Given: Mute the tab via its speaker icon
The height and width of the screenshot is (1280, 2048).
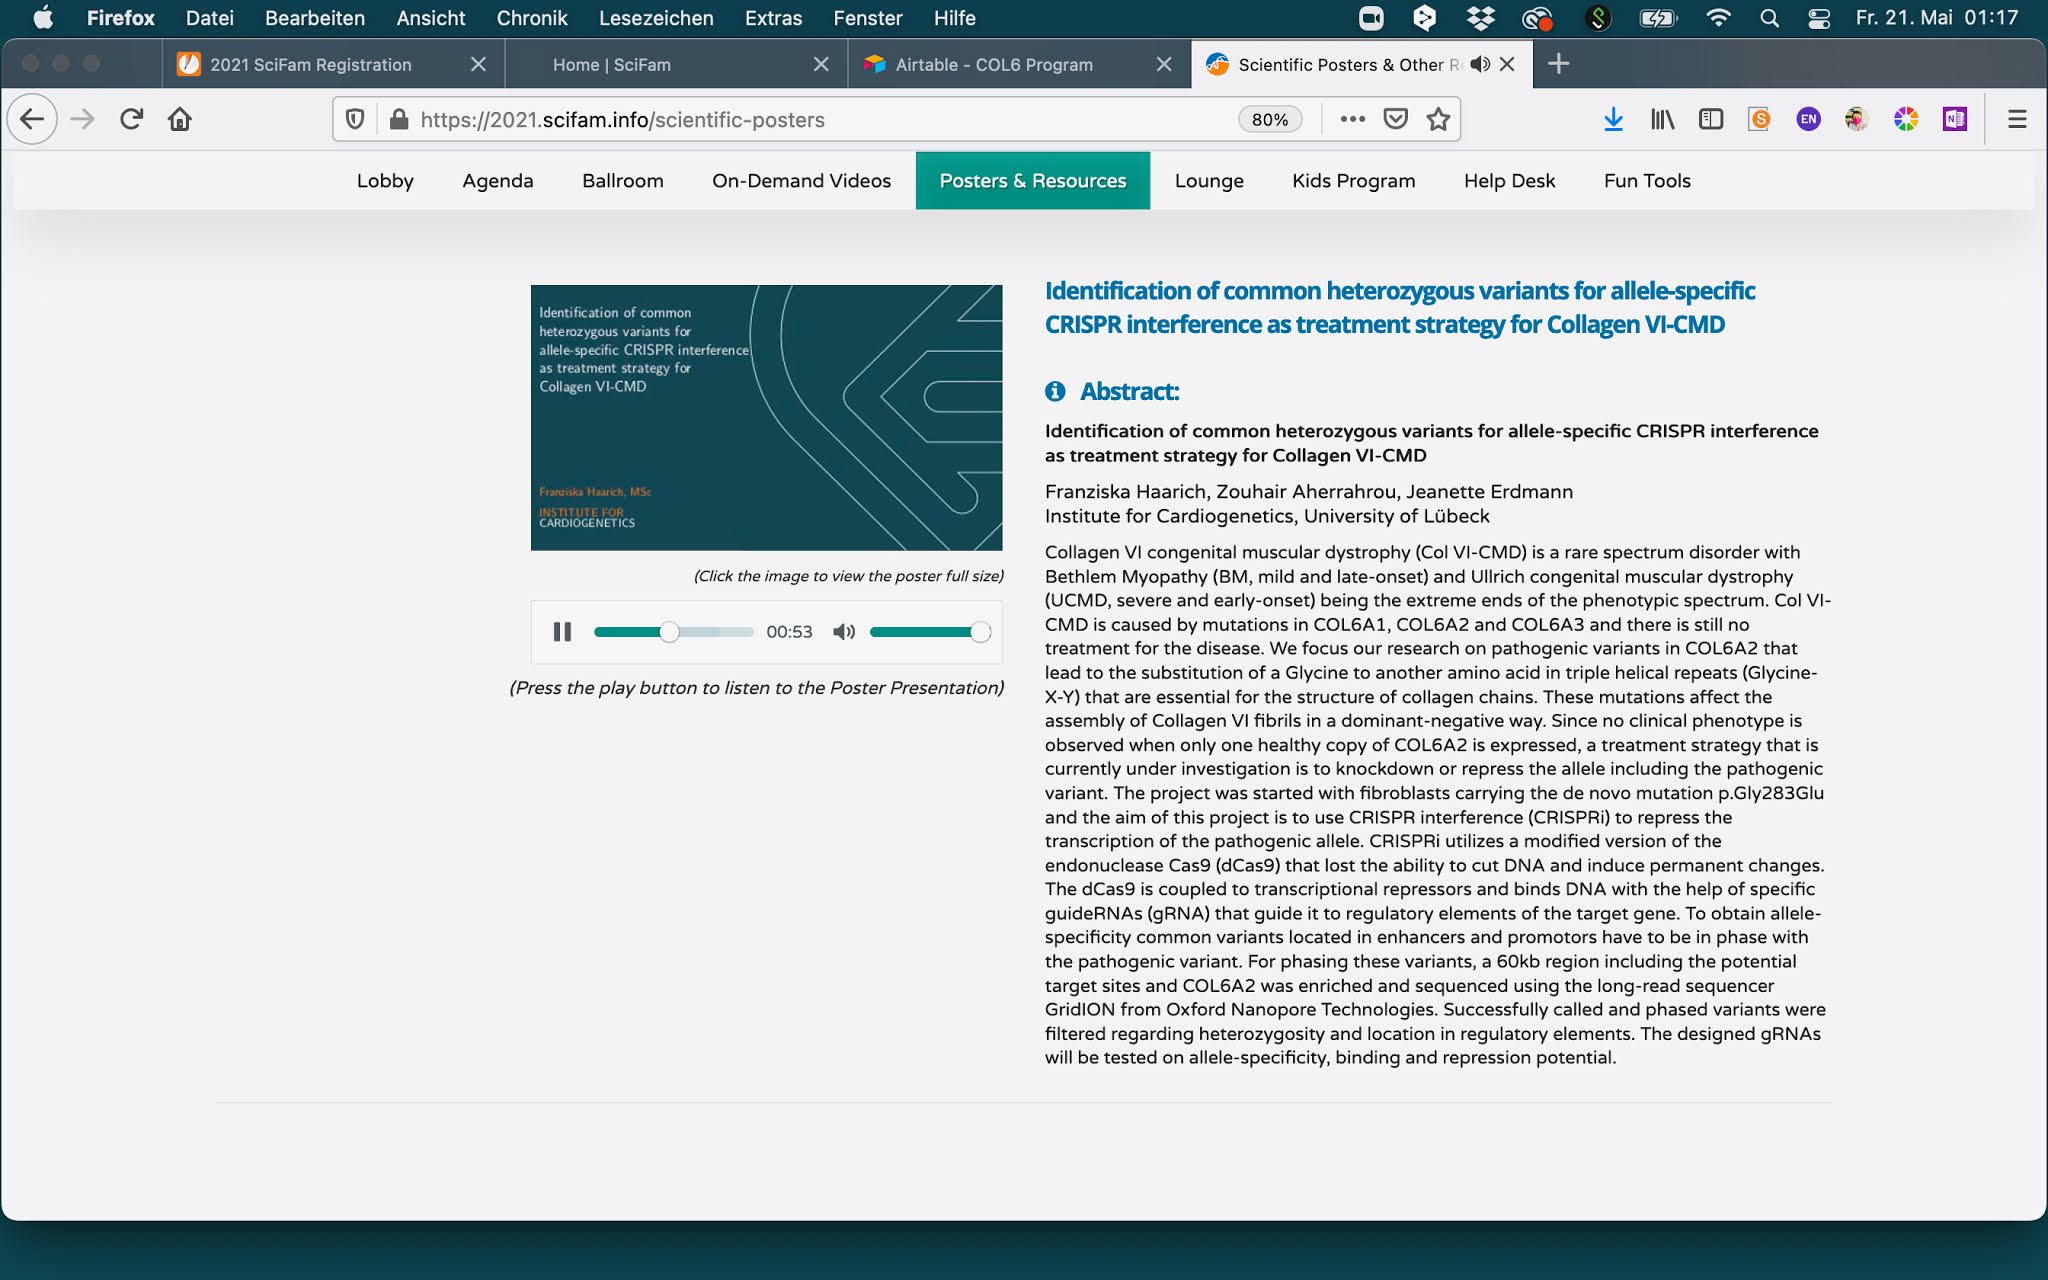Looking at the screenshot, I should pyautogui.click(x=1480, y=64).
